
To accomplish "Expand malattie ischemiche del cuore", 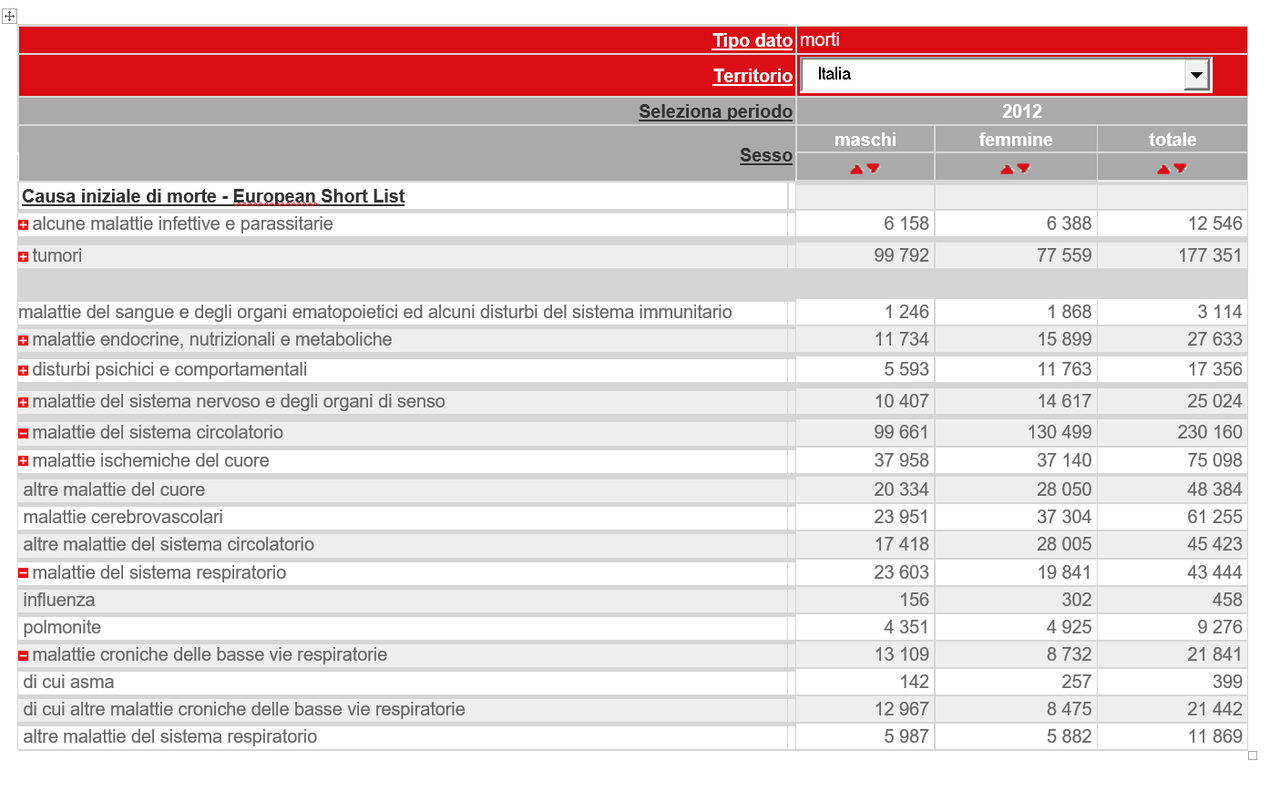I will [24, 463].
